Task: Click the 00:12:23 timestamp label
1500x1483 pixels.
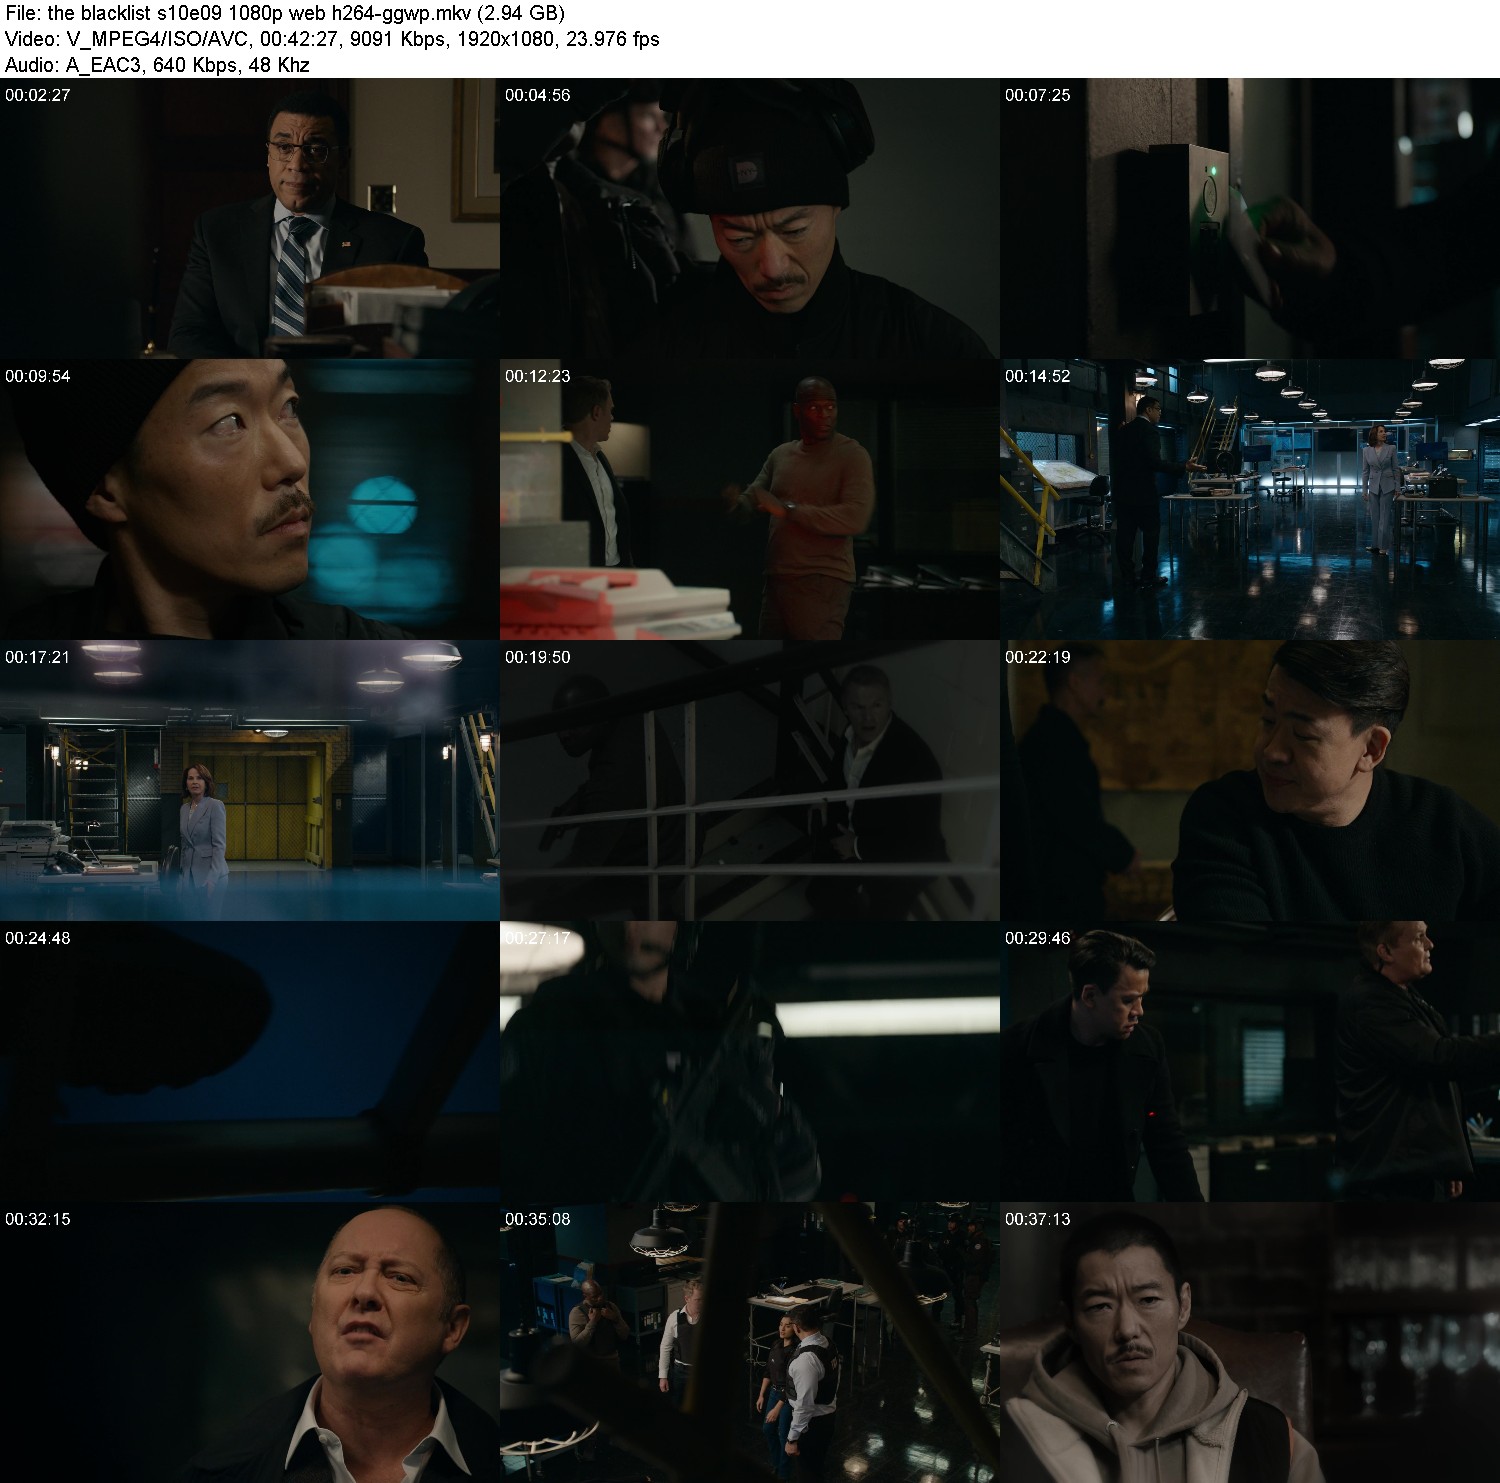Action: click(x=538, y=376)
